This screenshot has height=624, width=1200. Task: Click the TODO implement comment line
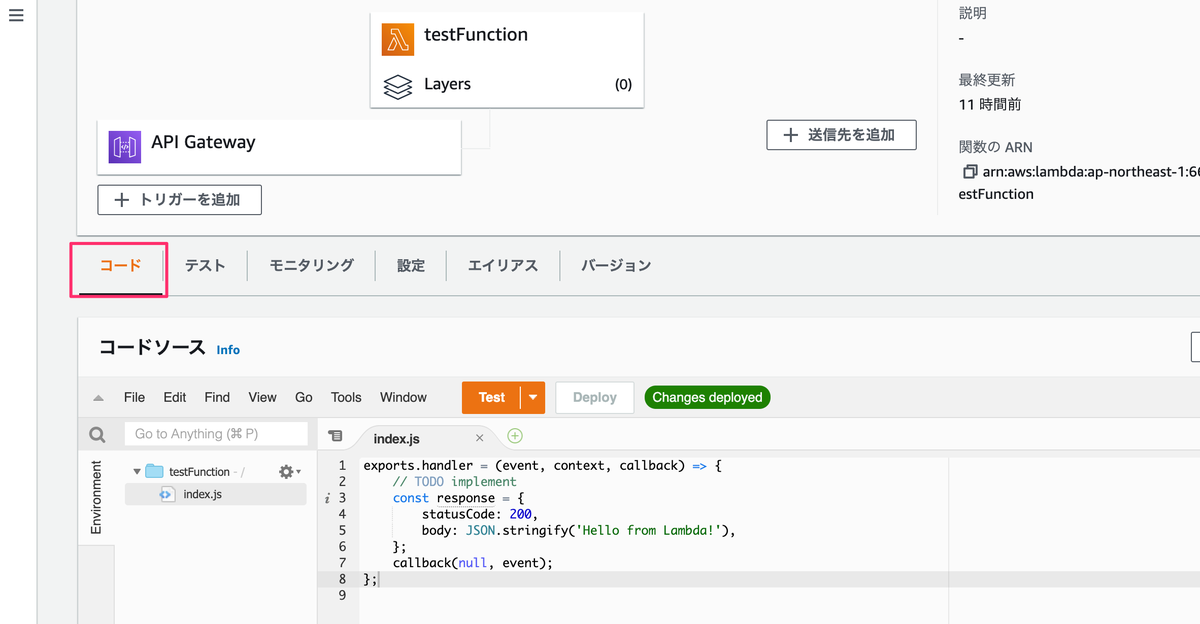(454, 481)
